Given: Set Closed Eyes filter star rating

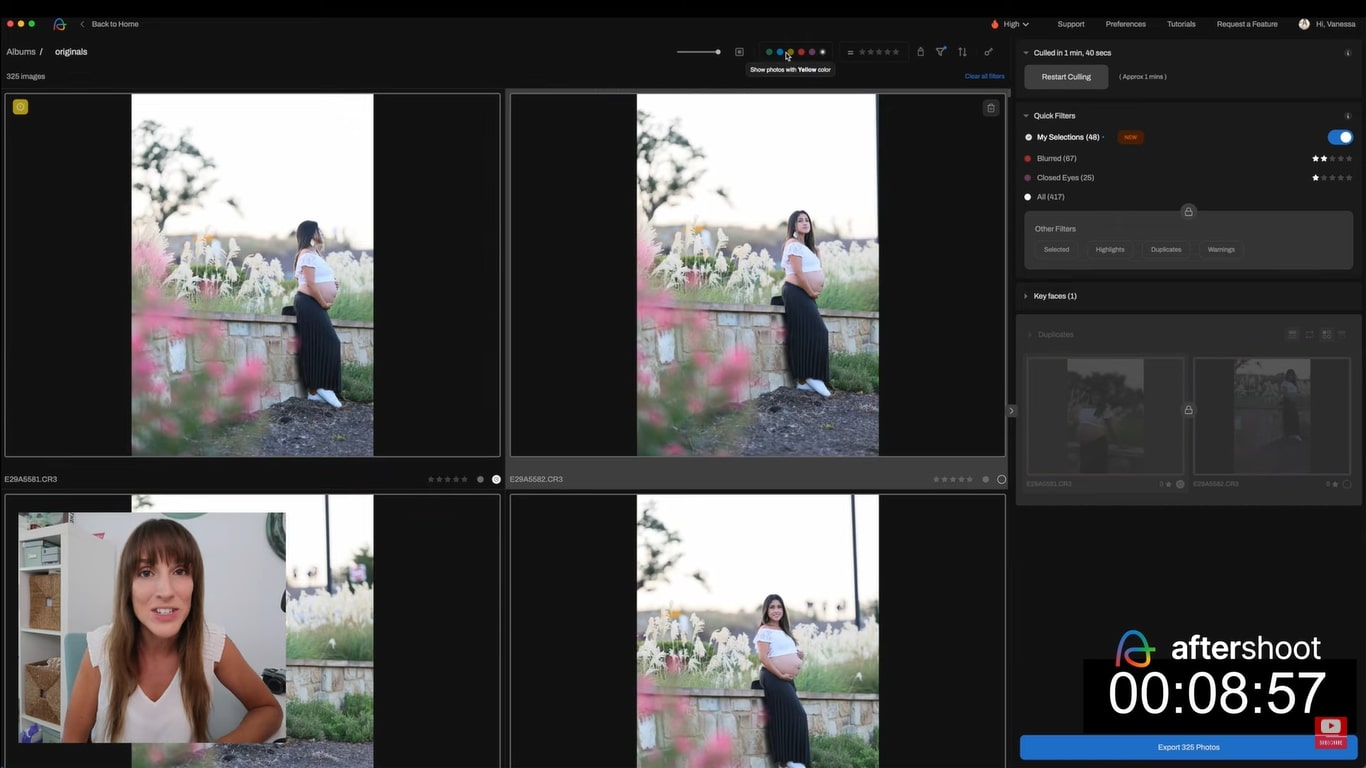Looking at the screenshot, I should click(x=1332, y=178).
